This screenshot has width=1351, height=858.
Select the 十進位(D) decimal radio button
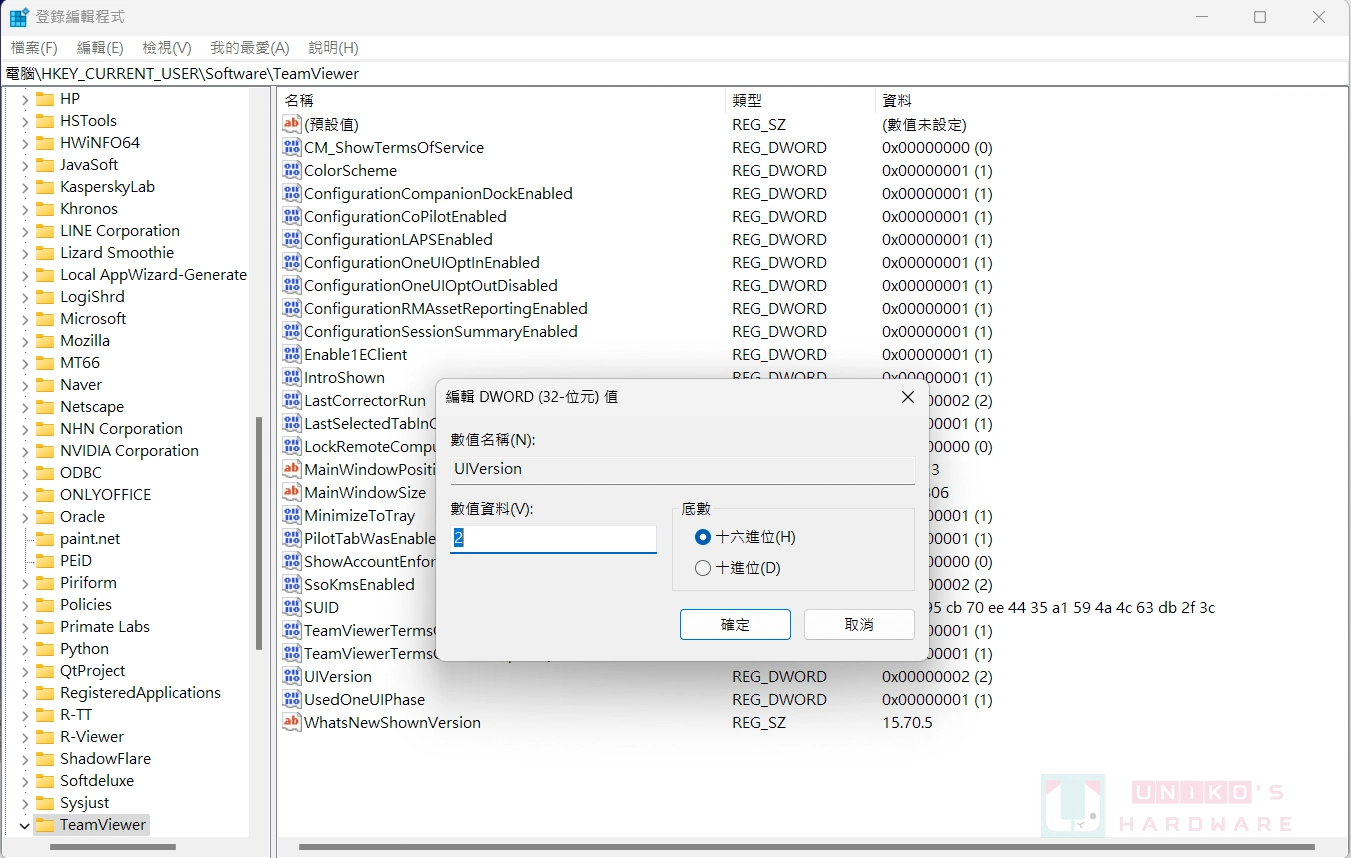pos(703,568)
